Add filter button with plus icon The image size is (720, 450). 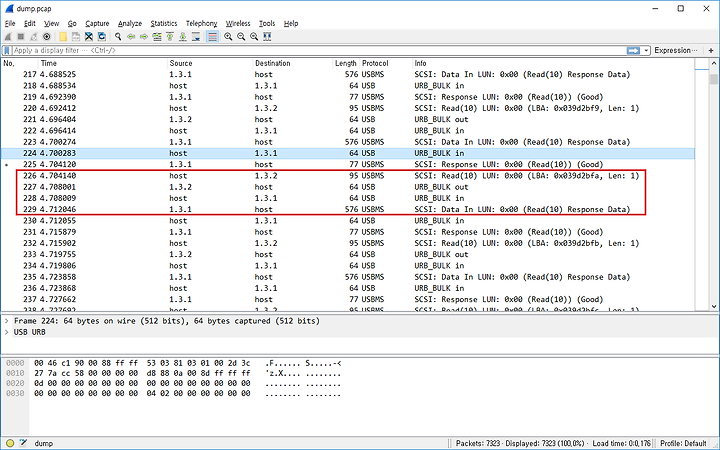(711, 51)
